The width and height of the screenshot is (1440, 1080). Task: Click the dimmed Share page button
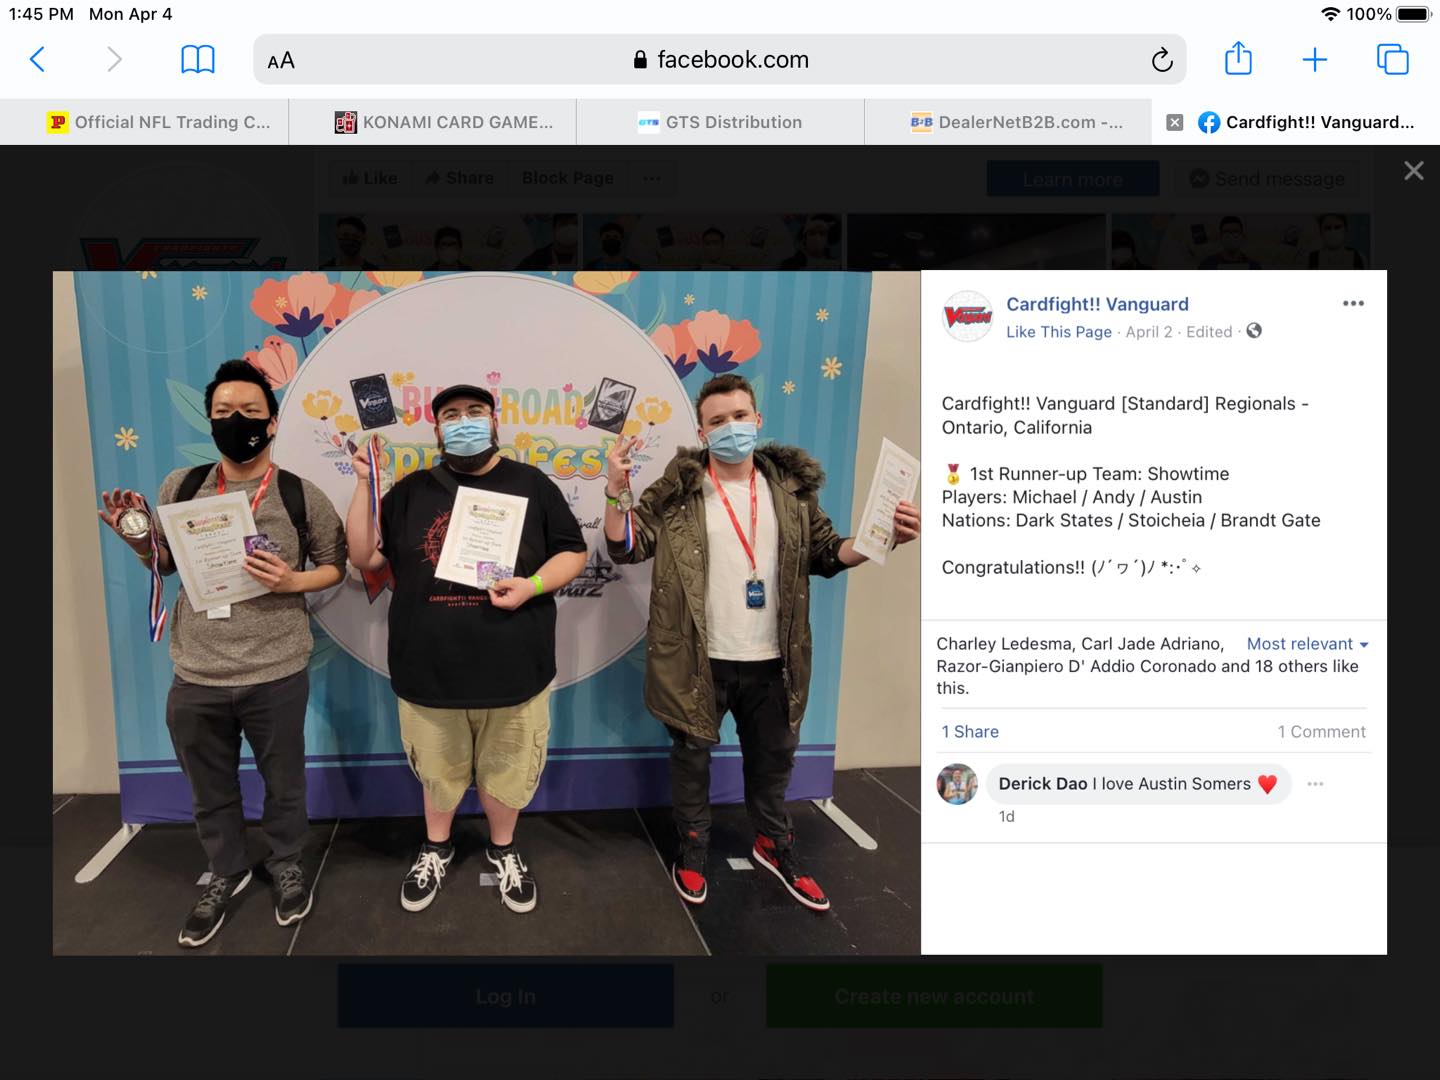pos(459,178)
